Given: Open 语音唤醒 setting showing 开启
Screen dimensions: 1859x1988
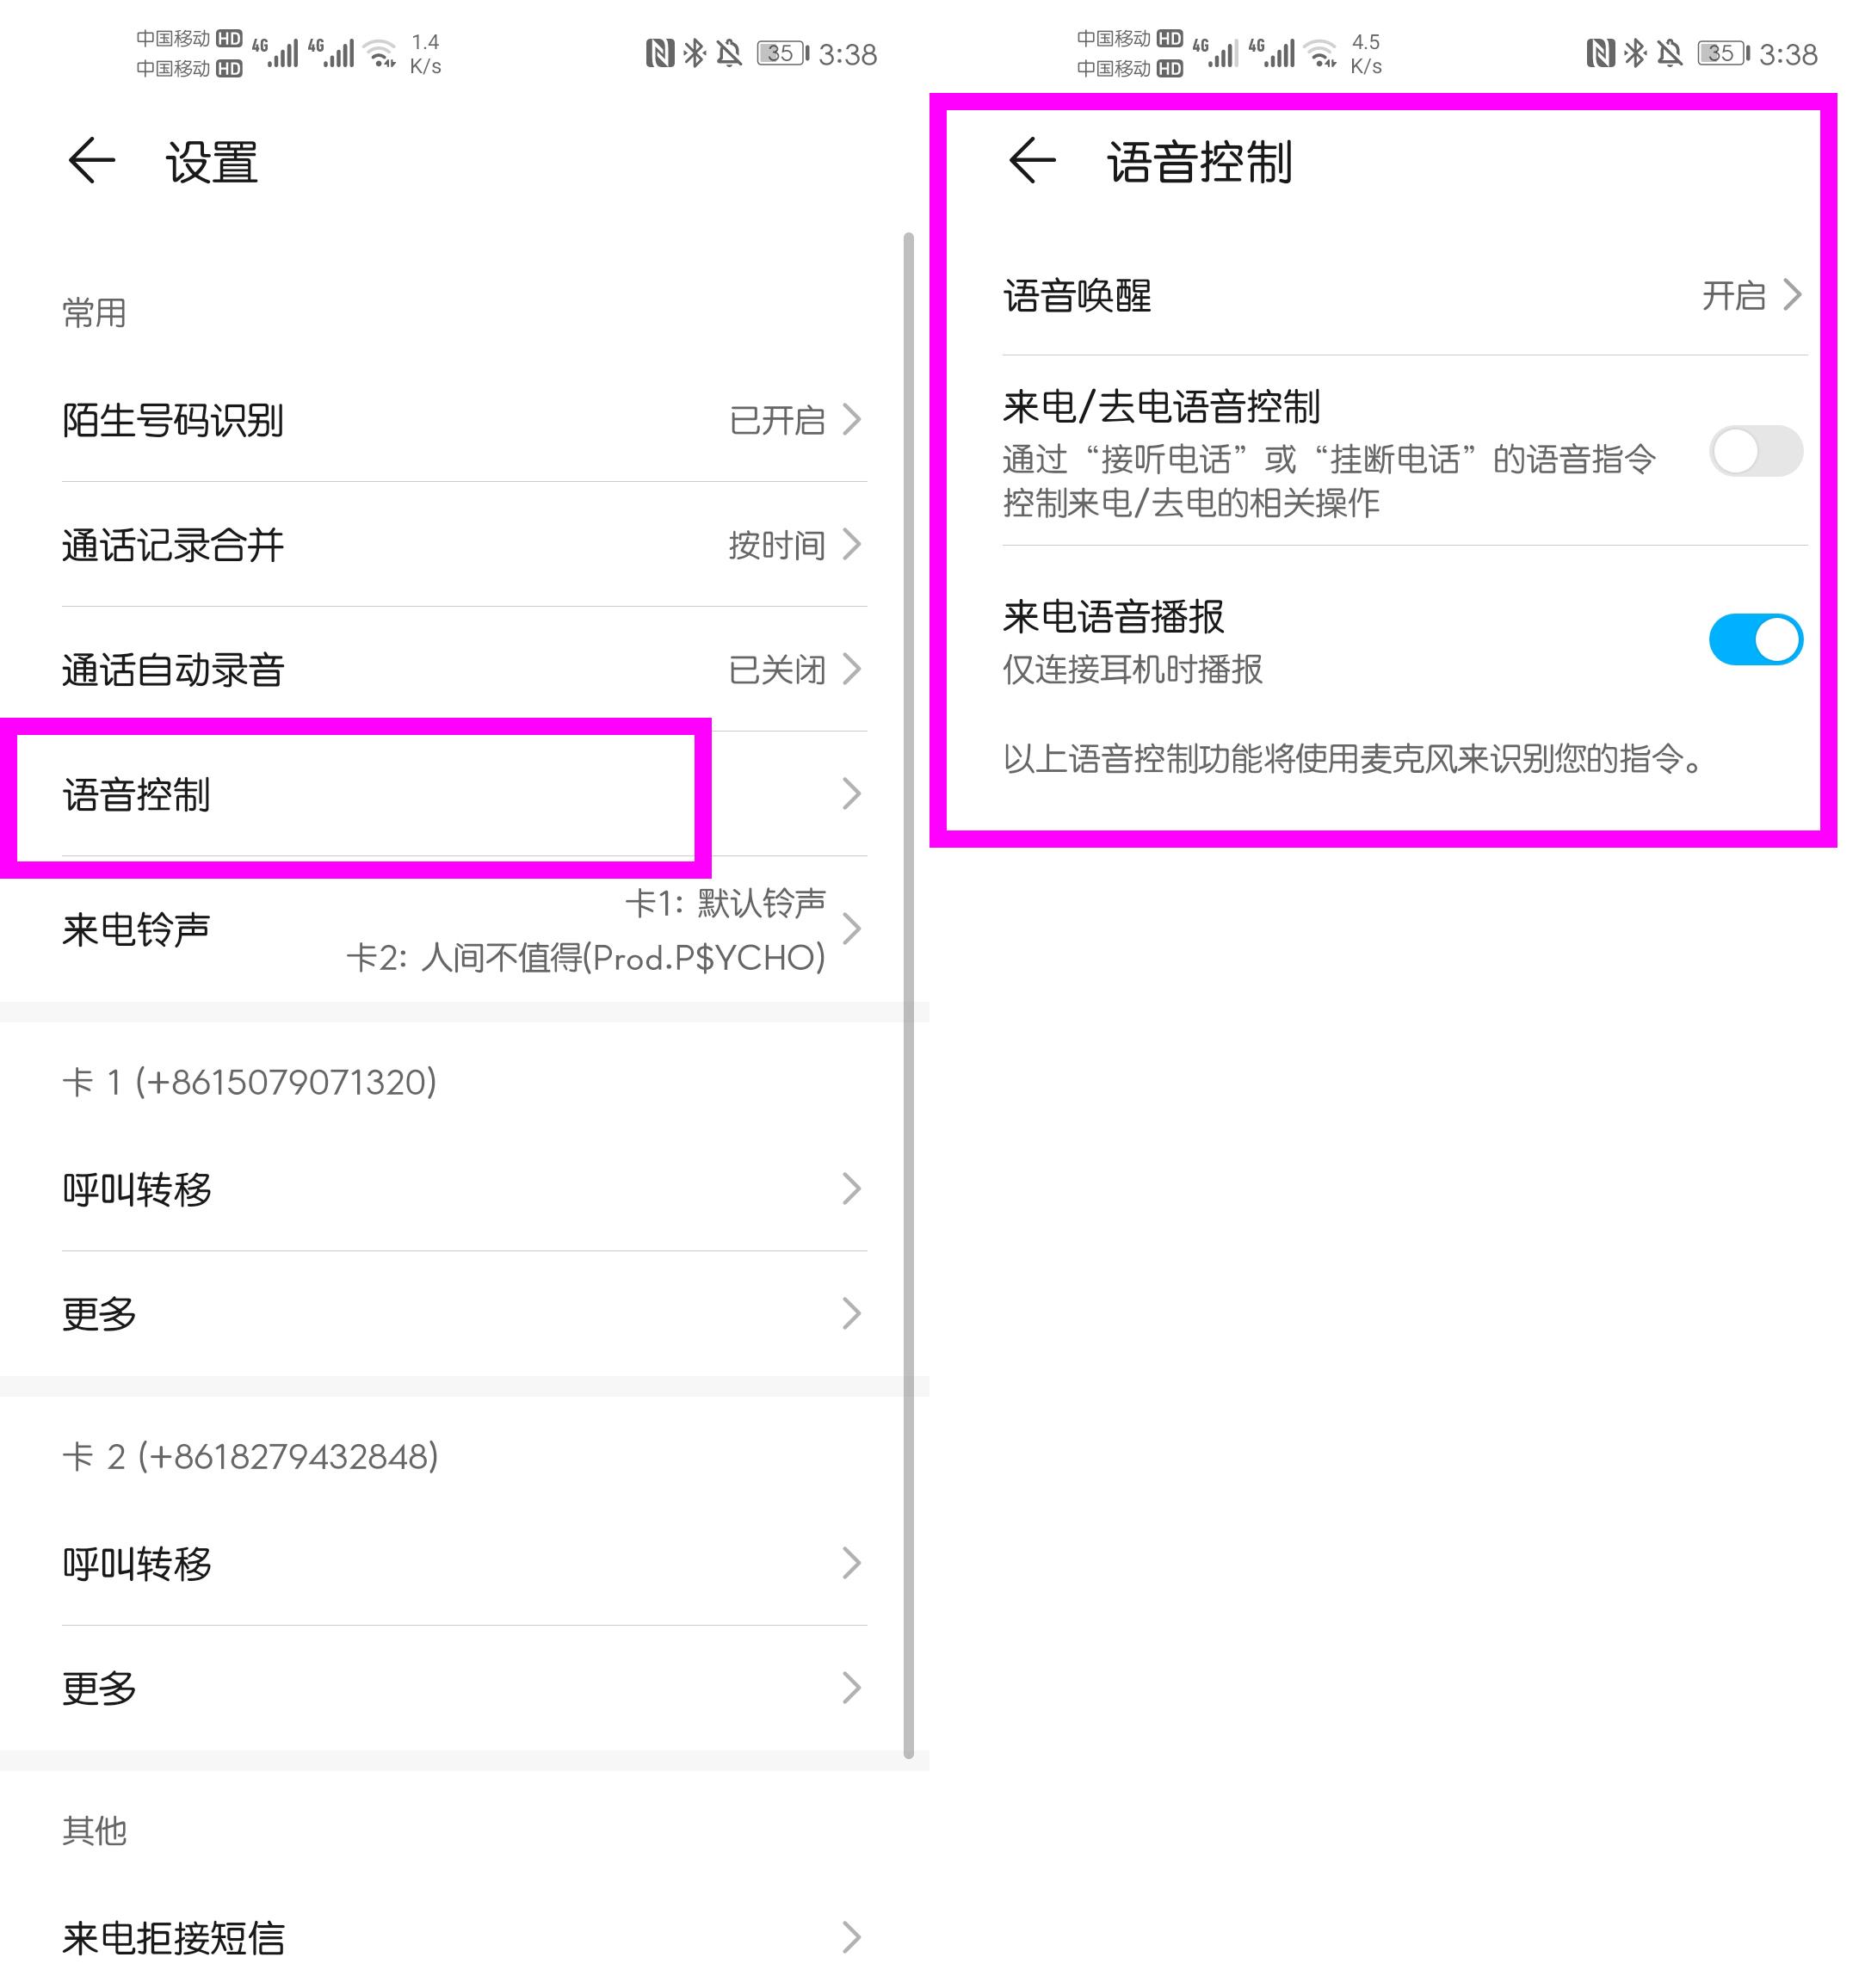Looking at the screenshot, I should (1404, 296).
